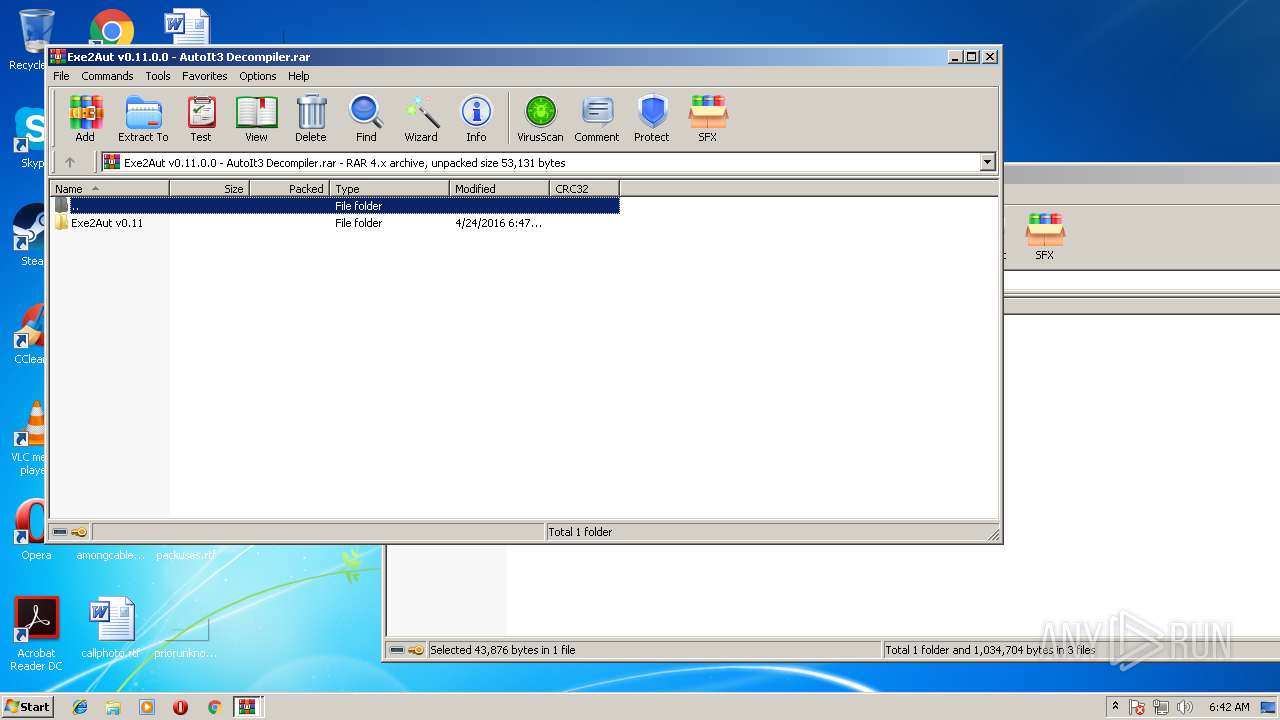Open the Acrobat Reader DC desktop icon
The width and height of the screenshot is (1280, 720).
[36, 635]
